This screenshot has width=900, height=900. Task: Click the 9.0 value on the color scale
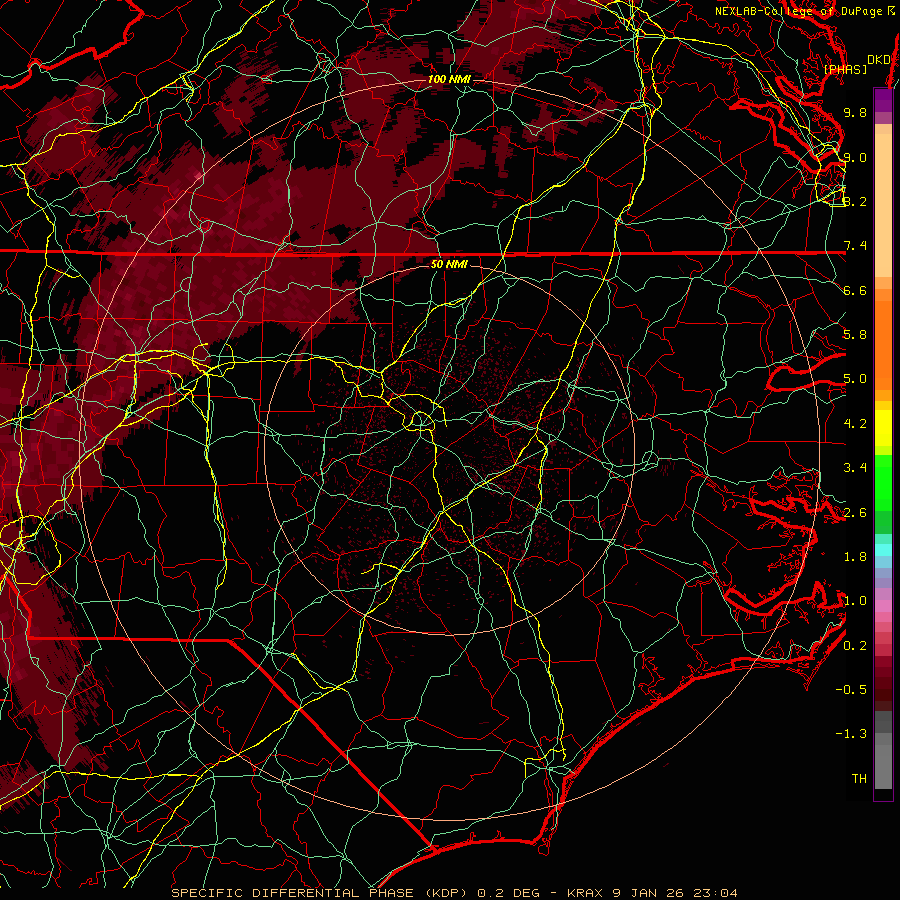click(855, 157)
